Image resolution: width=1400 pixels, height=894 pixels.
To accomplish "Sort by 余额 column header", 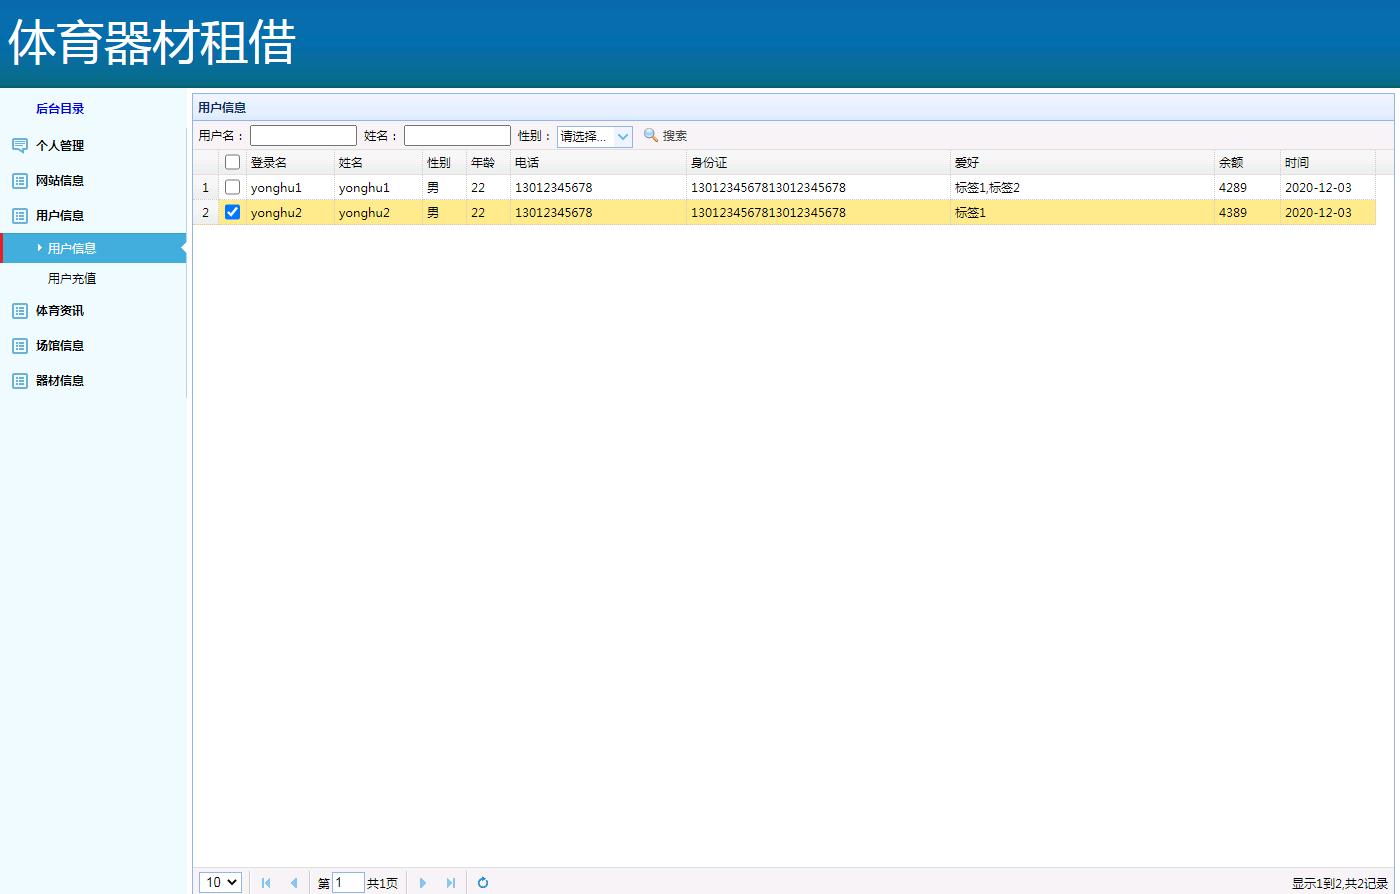I will [x=1247, y=162].
